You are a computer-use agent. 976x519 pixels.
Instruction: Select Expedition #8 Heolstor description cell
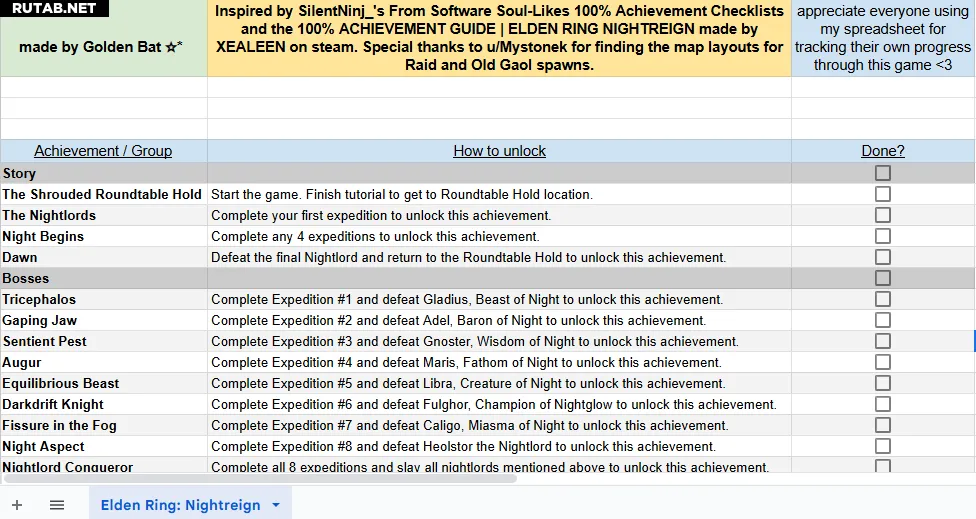click(x=499, y=446)
